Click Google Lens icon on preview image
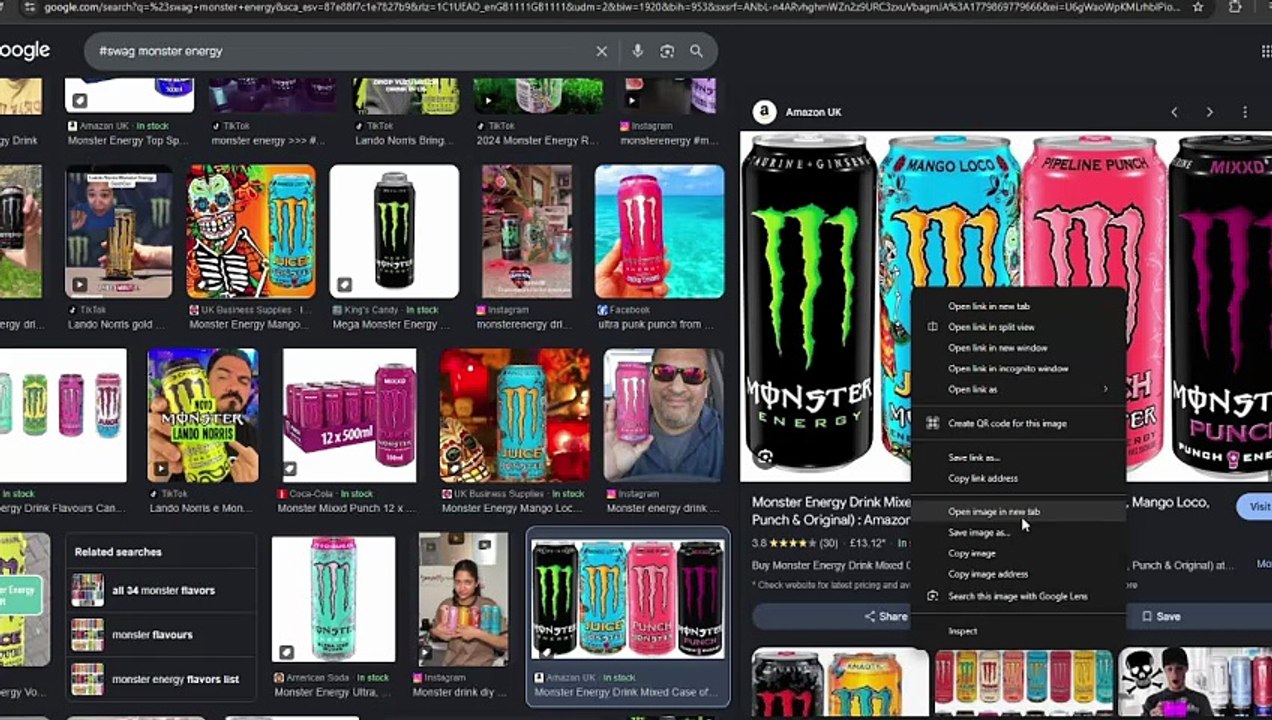This screenshot has height=720, width=1272. (765, 457)
